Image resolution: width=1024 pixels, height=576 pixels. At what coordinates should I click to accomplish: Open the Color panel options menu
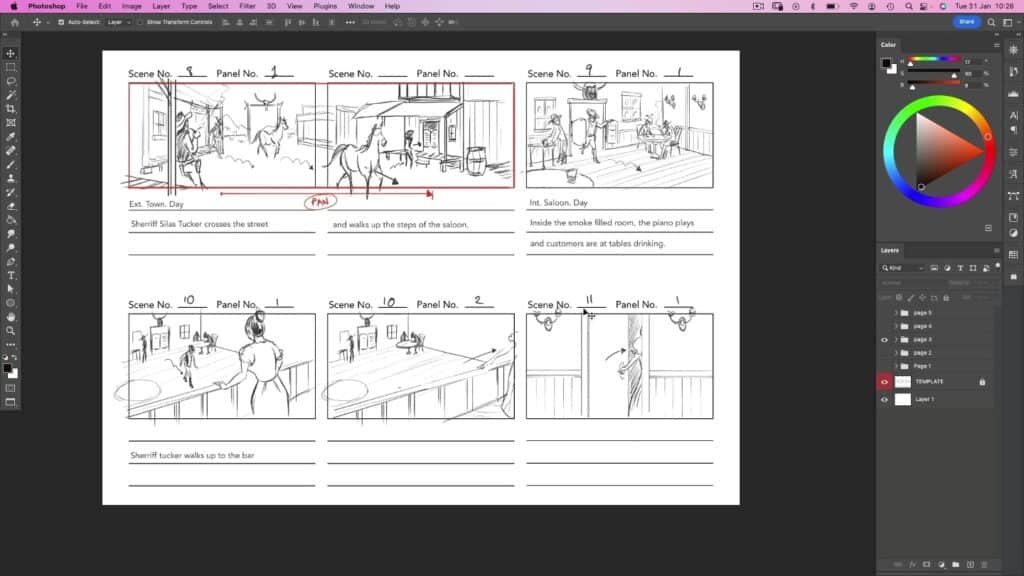[997, 45]
